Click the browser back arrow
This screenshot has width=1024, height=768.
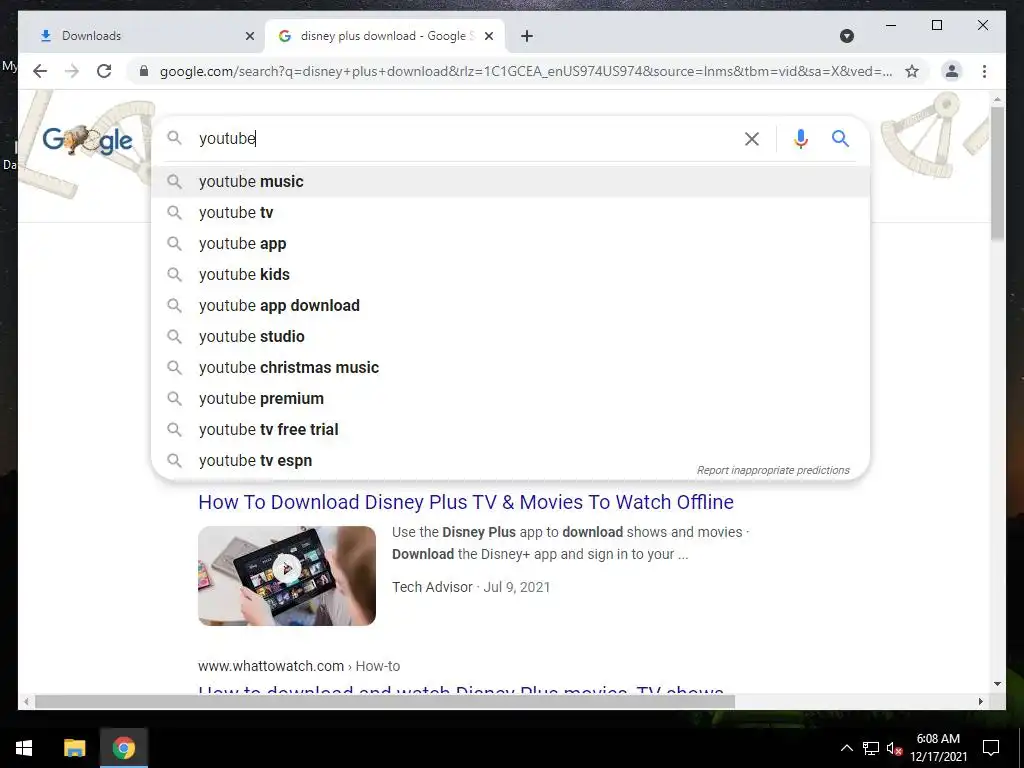(x=40, y=71)
